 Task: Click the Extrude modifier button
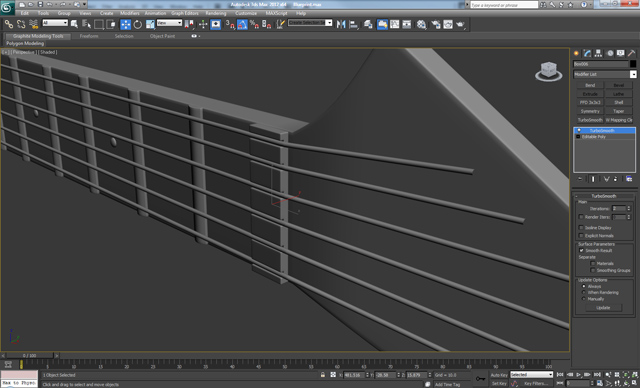pyautogui.click(x=590, y=93)
